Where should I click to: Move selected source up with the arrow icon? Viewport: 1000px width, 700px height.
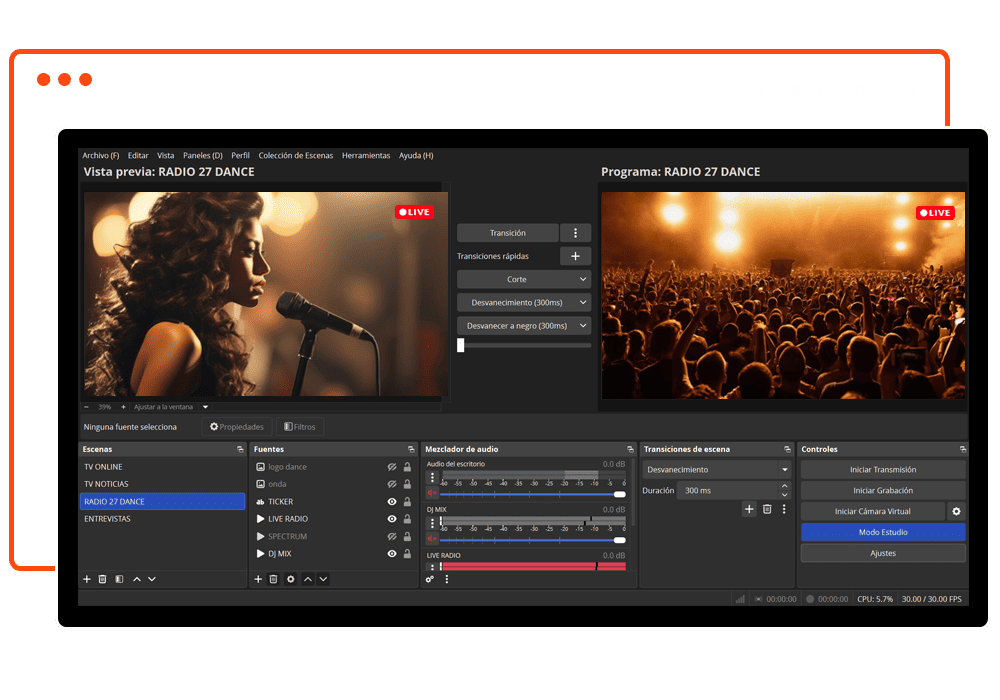pos(308,579)
